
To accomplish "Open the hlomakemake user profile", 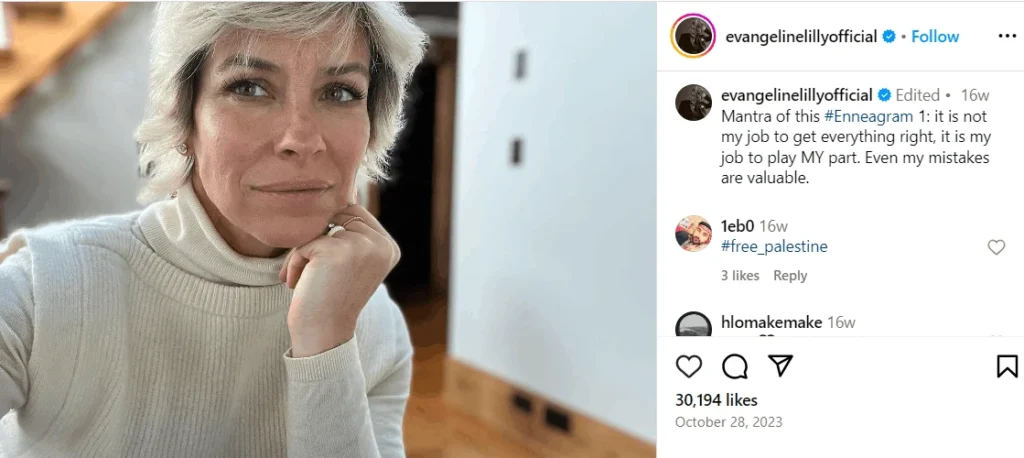I will (771, 322).
